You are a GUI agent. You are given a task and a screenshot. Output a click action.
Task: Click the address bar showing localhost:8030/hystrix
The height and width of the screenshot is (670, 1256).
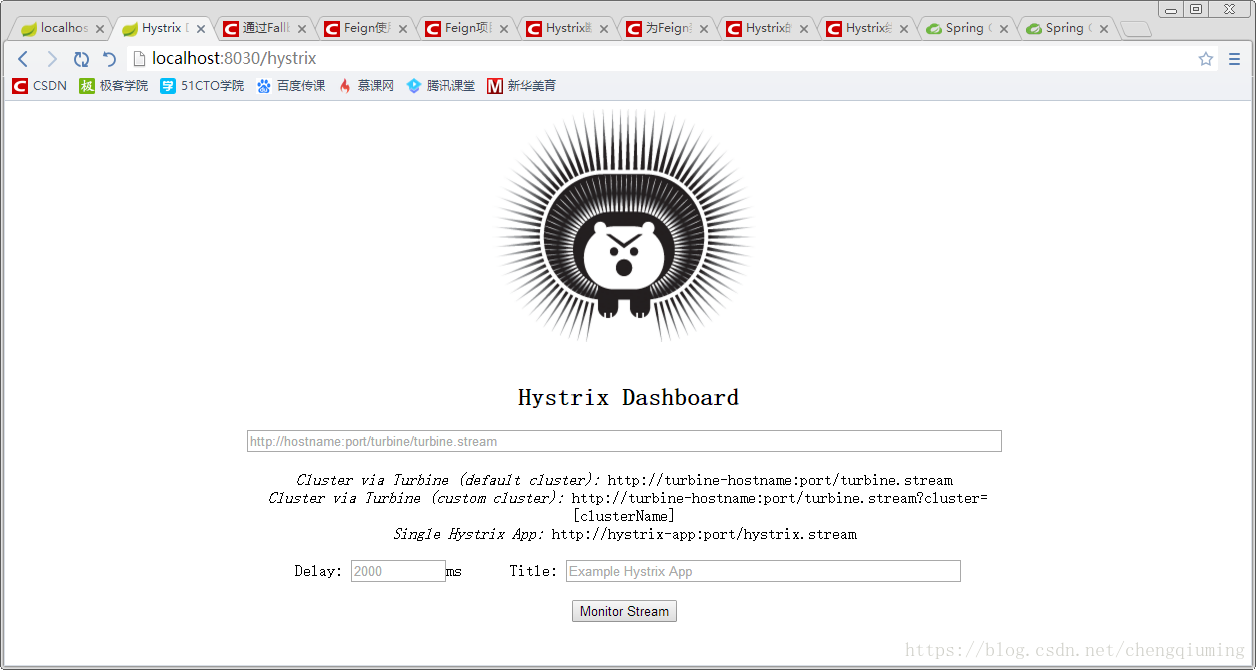coord(660,59)
